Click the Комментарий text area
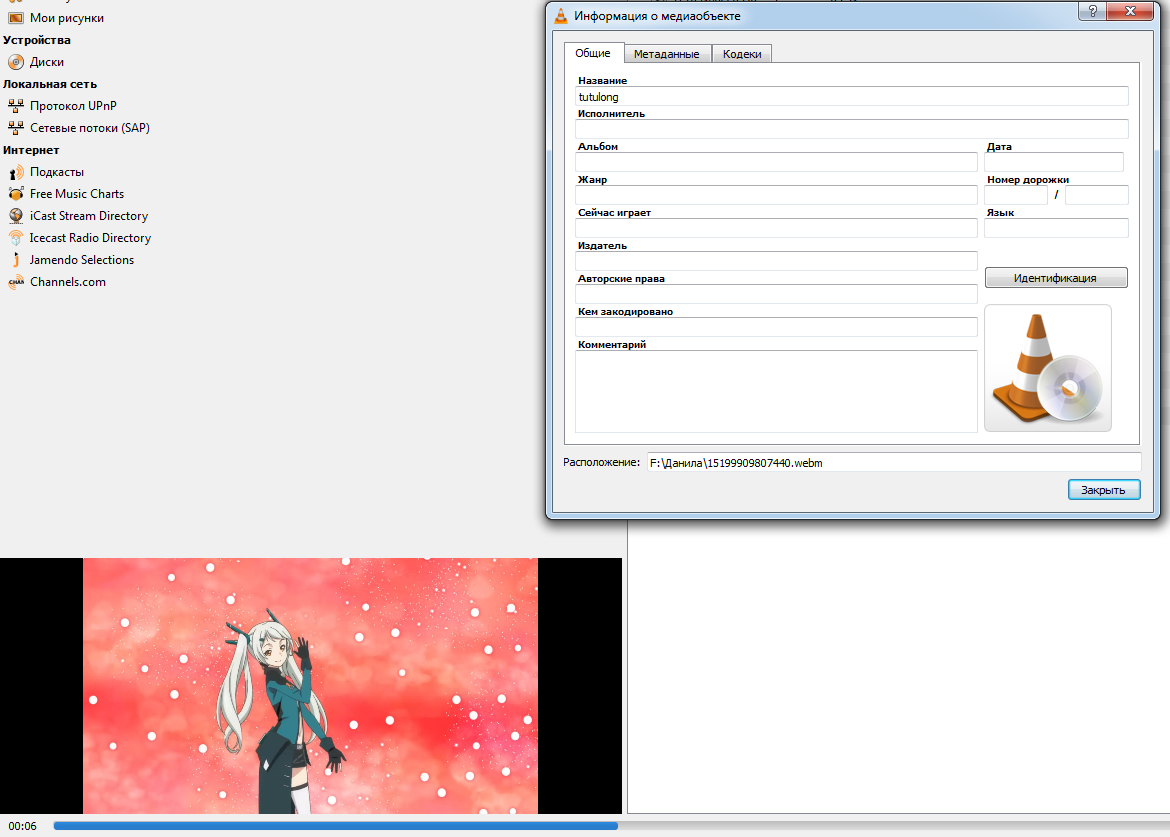This screenshot has height=837, width=1170. pyautogui.click(x=776, y=391)
